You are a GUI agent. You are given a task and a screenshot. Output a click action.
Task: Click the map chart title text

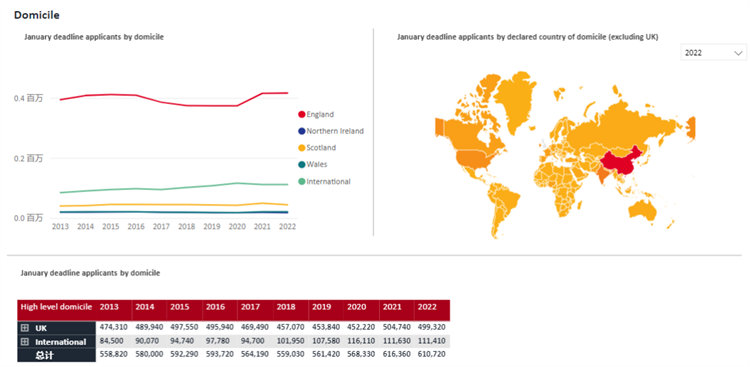tap(528, 37)
